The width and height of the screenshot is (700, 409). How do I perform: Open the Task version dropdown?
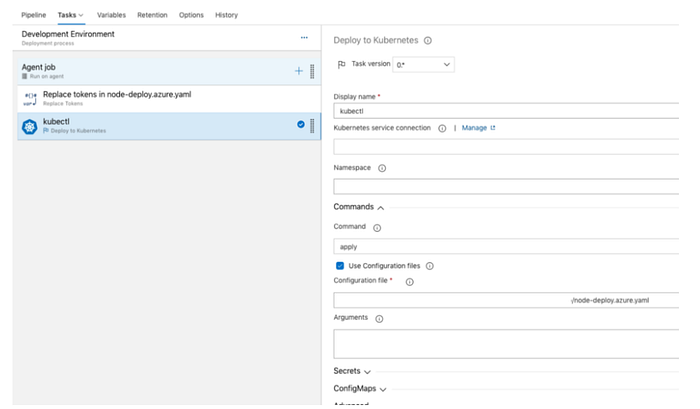(x=423, y=65)
